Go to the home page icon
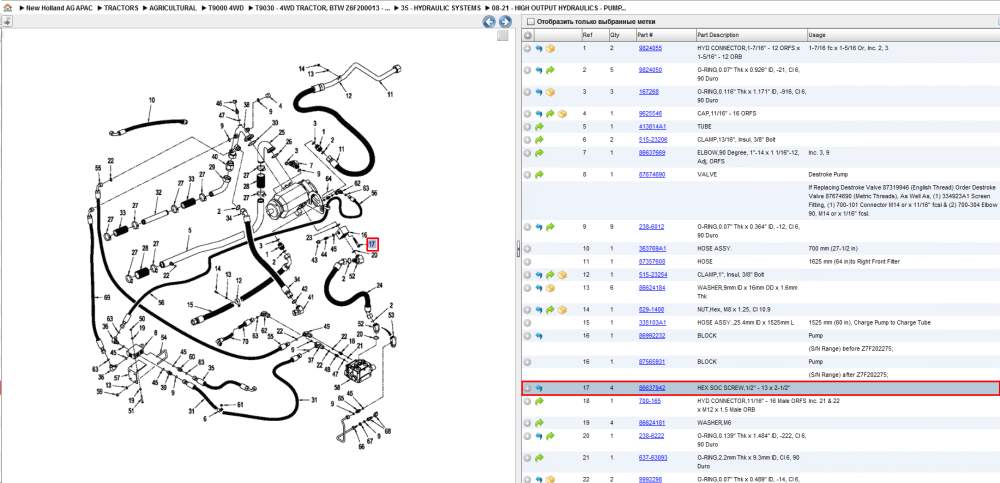The image size is (1000, 483). (x=8, y=8)
